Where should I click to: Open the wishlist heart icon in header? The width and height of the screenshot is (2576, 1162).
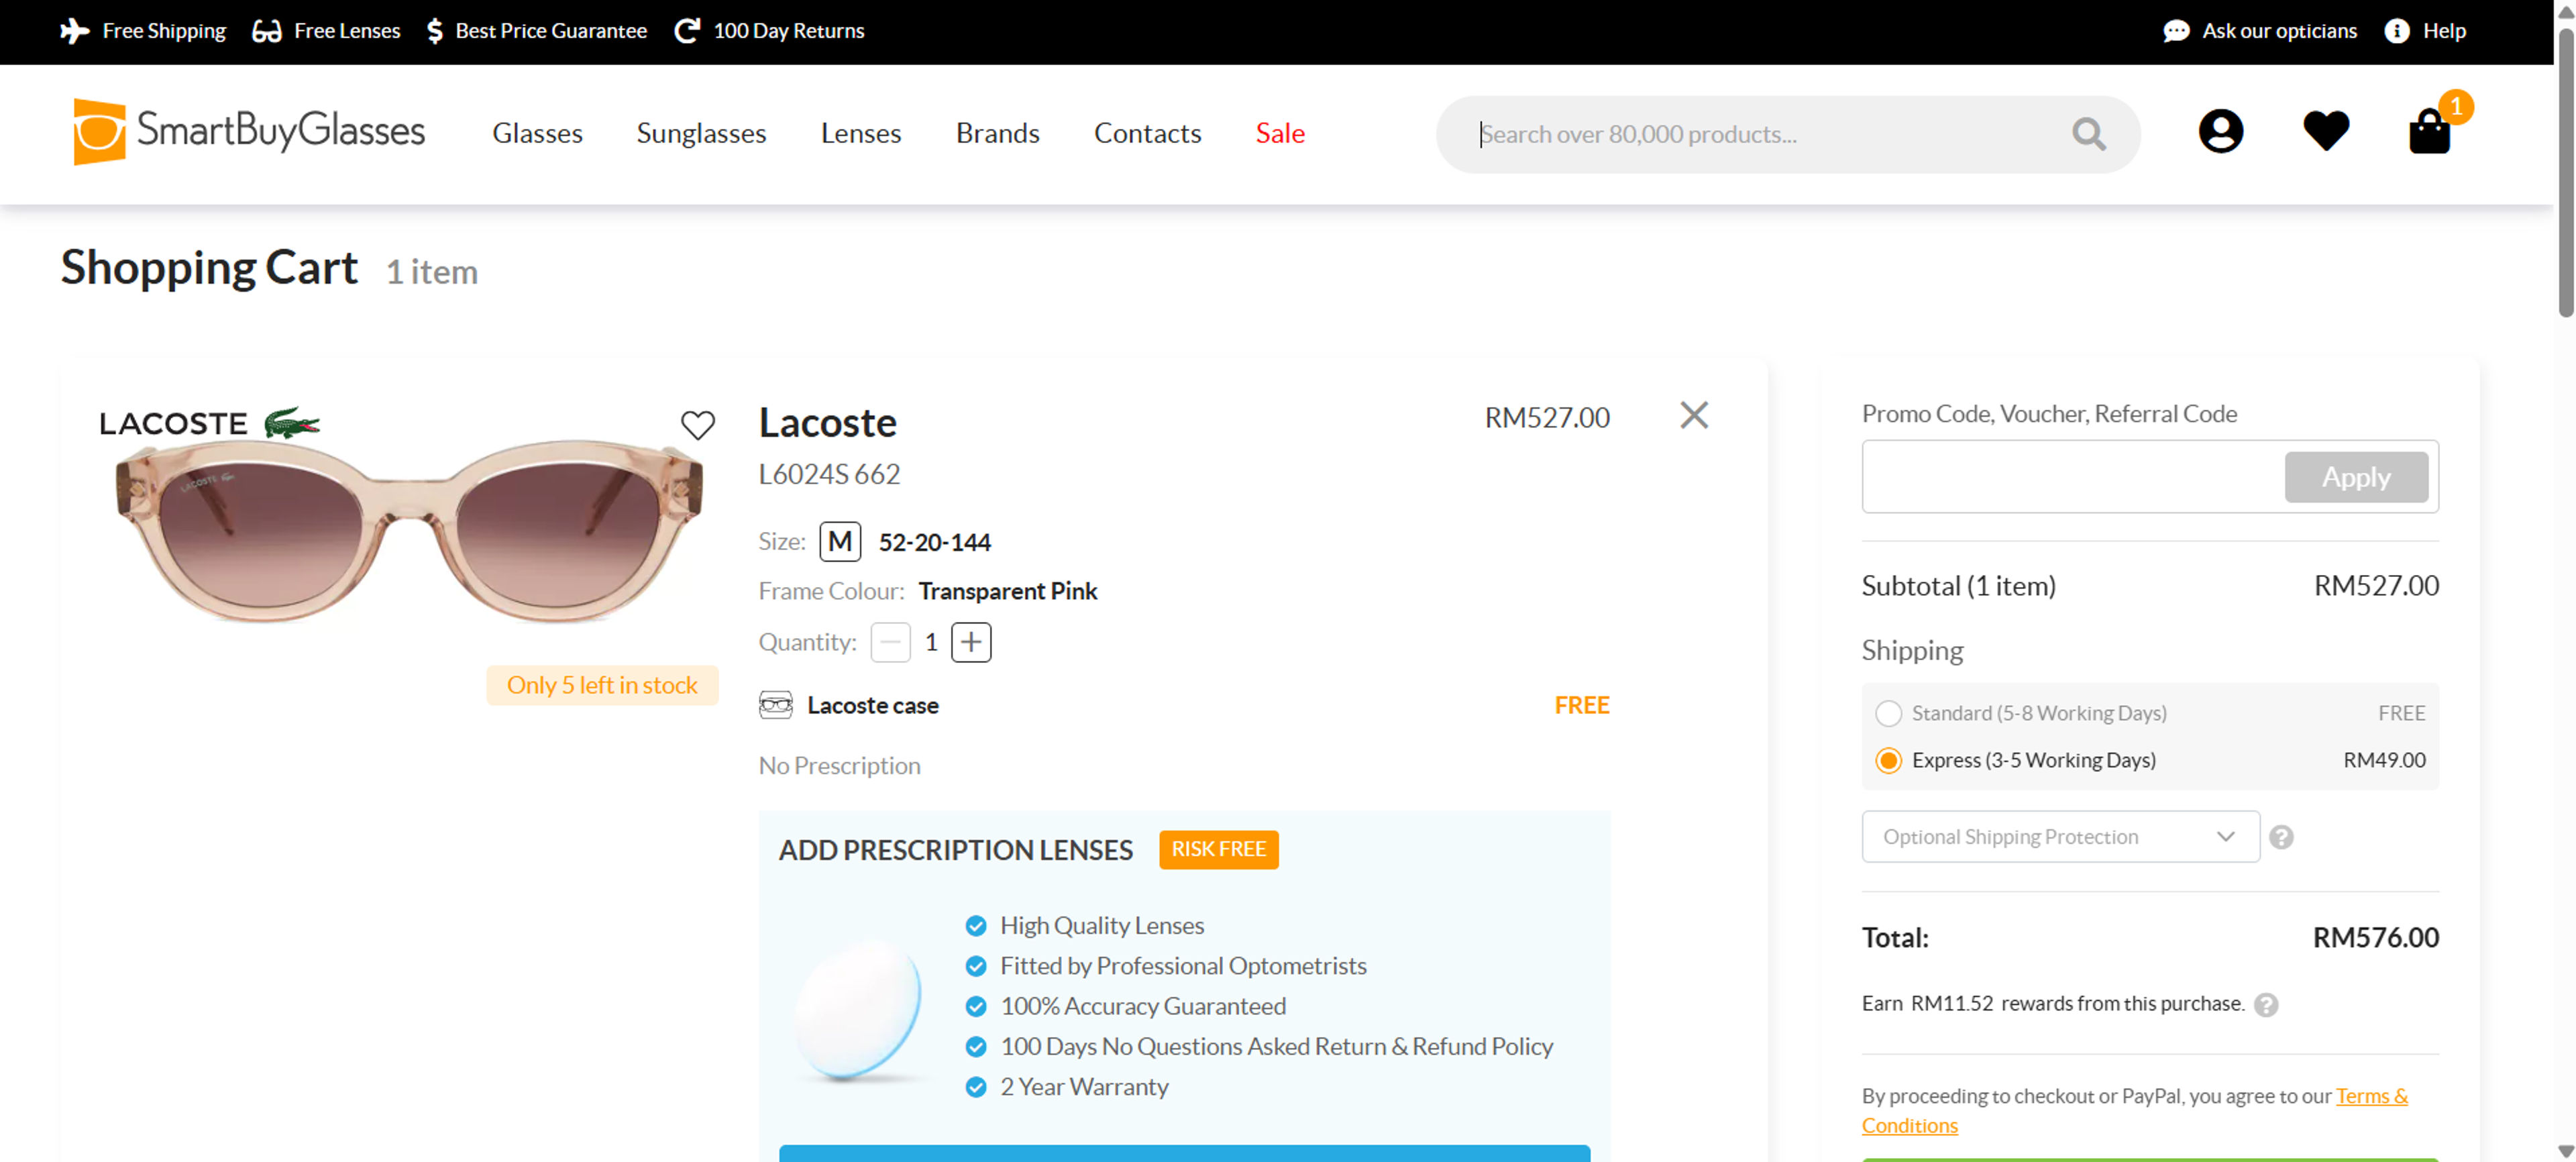[2325, 131]
